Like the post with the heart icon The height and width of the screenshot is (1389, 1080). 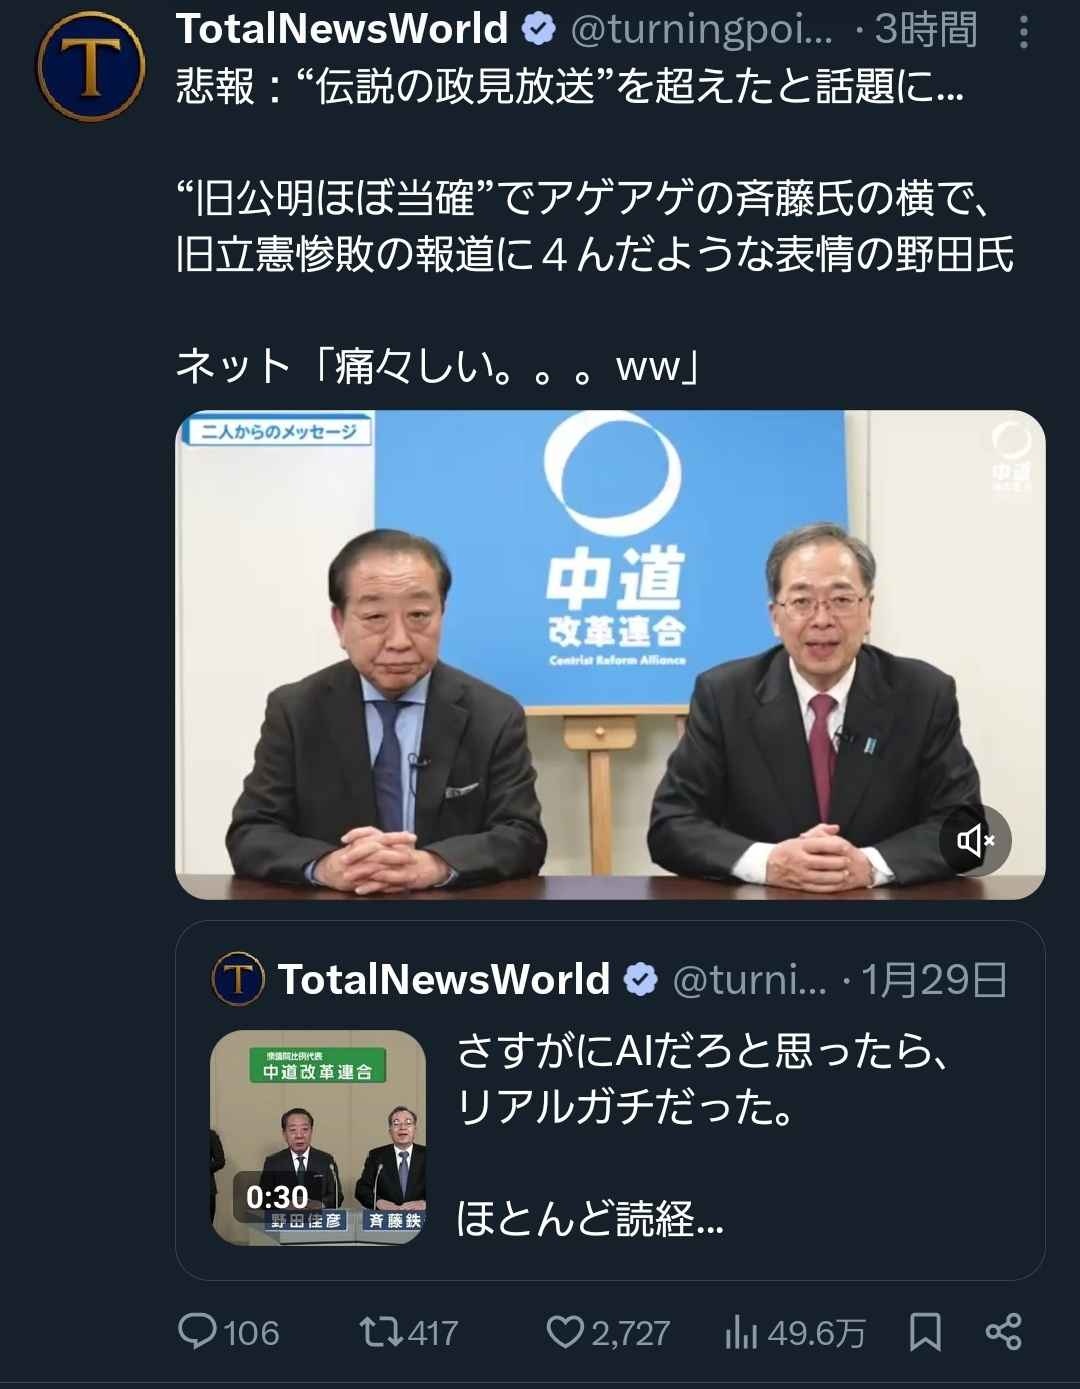pyautogui.click(x=565, y=1331)
